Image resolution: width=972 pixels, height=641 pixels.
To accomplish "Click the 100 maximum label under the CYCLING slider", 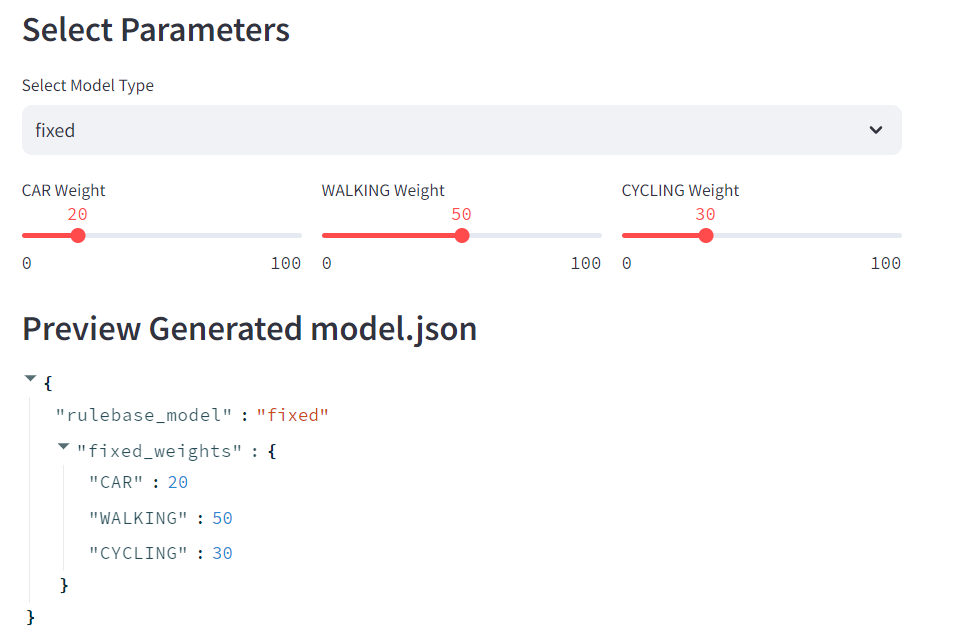I will point(885,264).
